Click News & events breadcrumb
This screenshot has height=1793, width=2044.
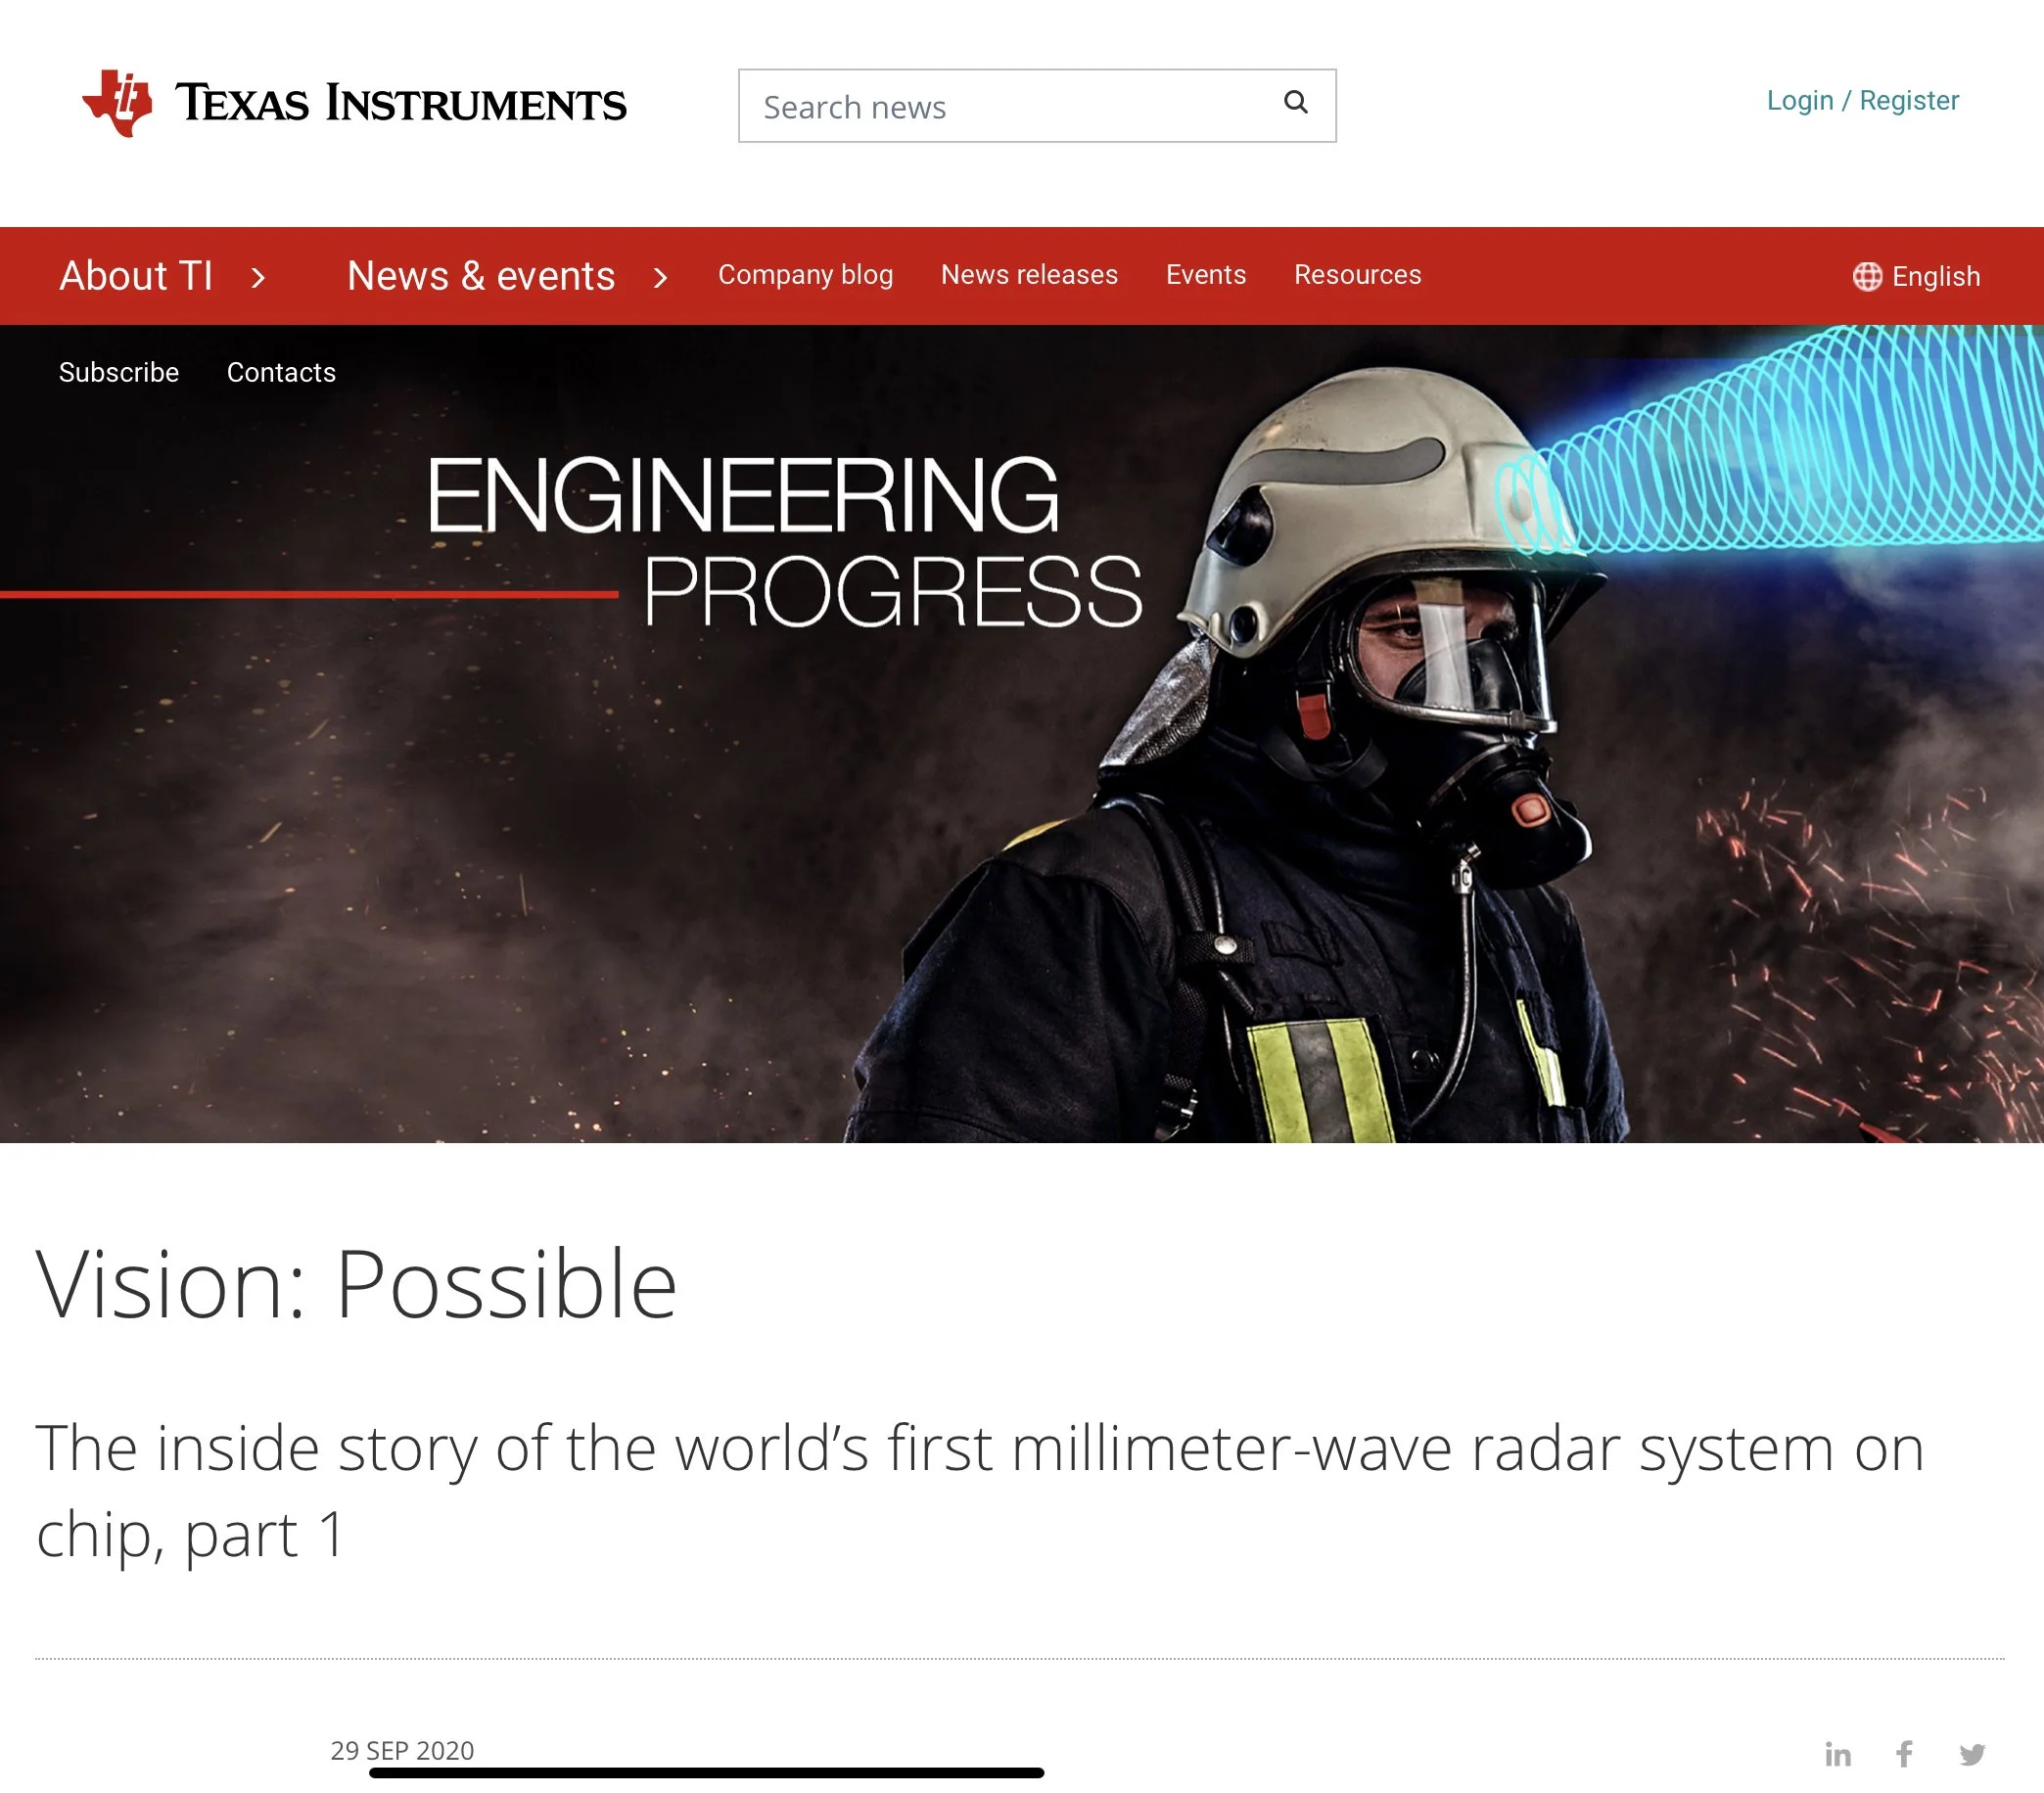pyautogui.click(x=481, y=276)
